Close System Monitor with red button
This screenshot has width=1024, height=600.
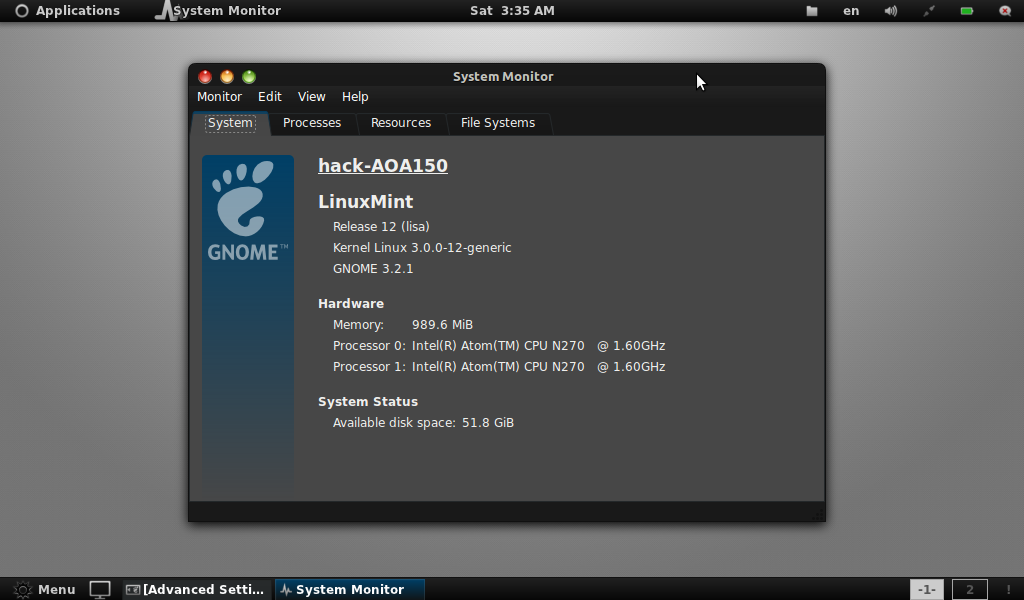tap(205, 77)
